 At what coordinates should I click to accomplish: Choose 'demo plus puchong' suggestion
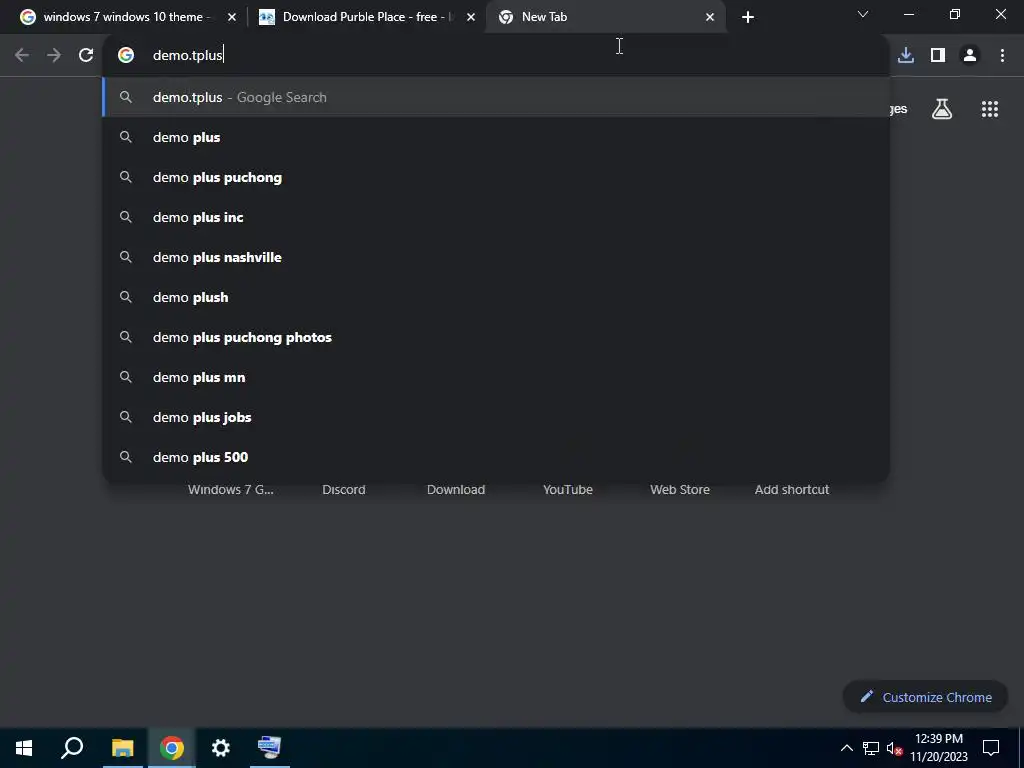(x=496, y=177)
